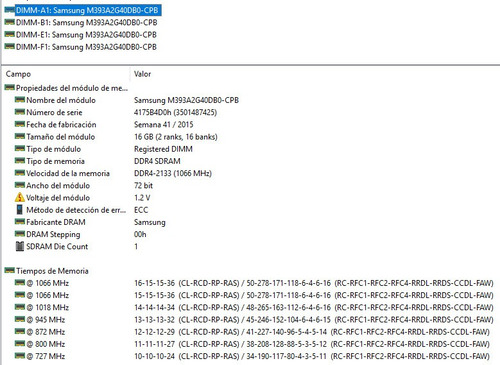Click the Voltaje del módulo warning icon
500x365 pixels.
20,197
